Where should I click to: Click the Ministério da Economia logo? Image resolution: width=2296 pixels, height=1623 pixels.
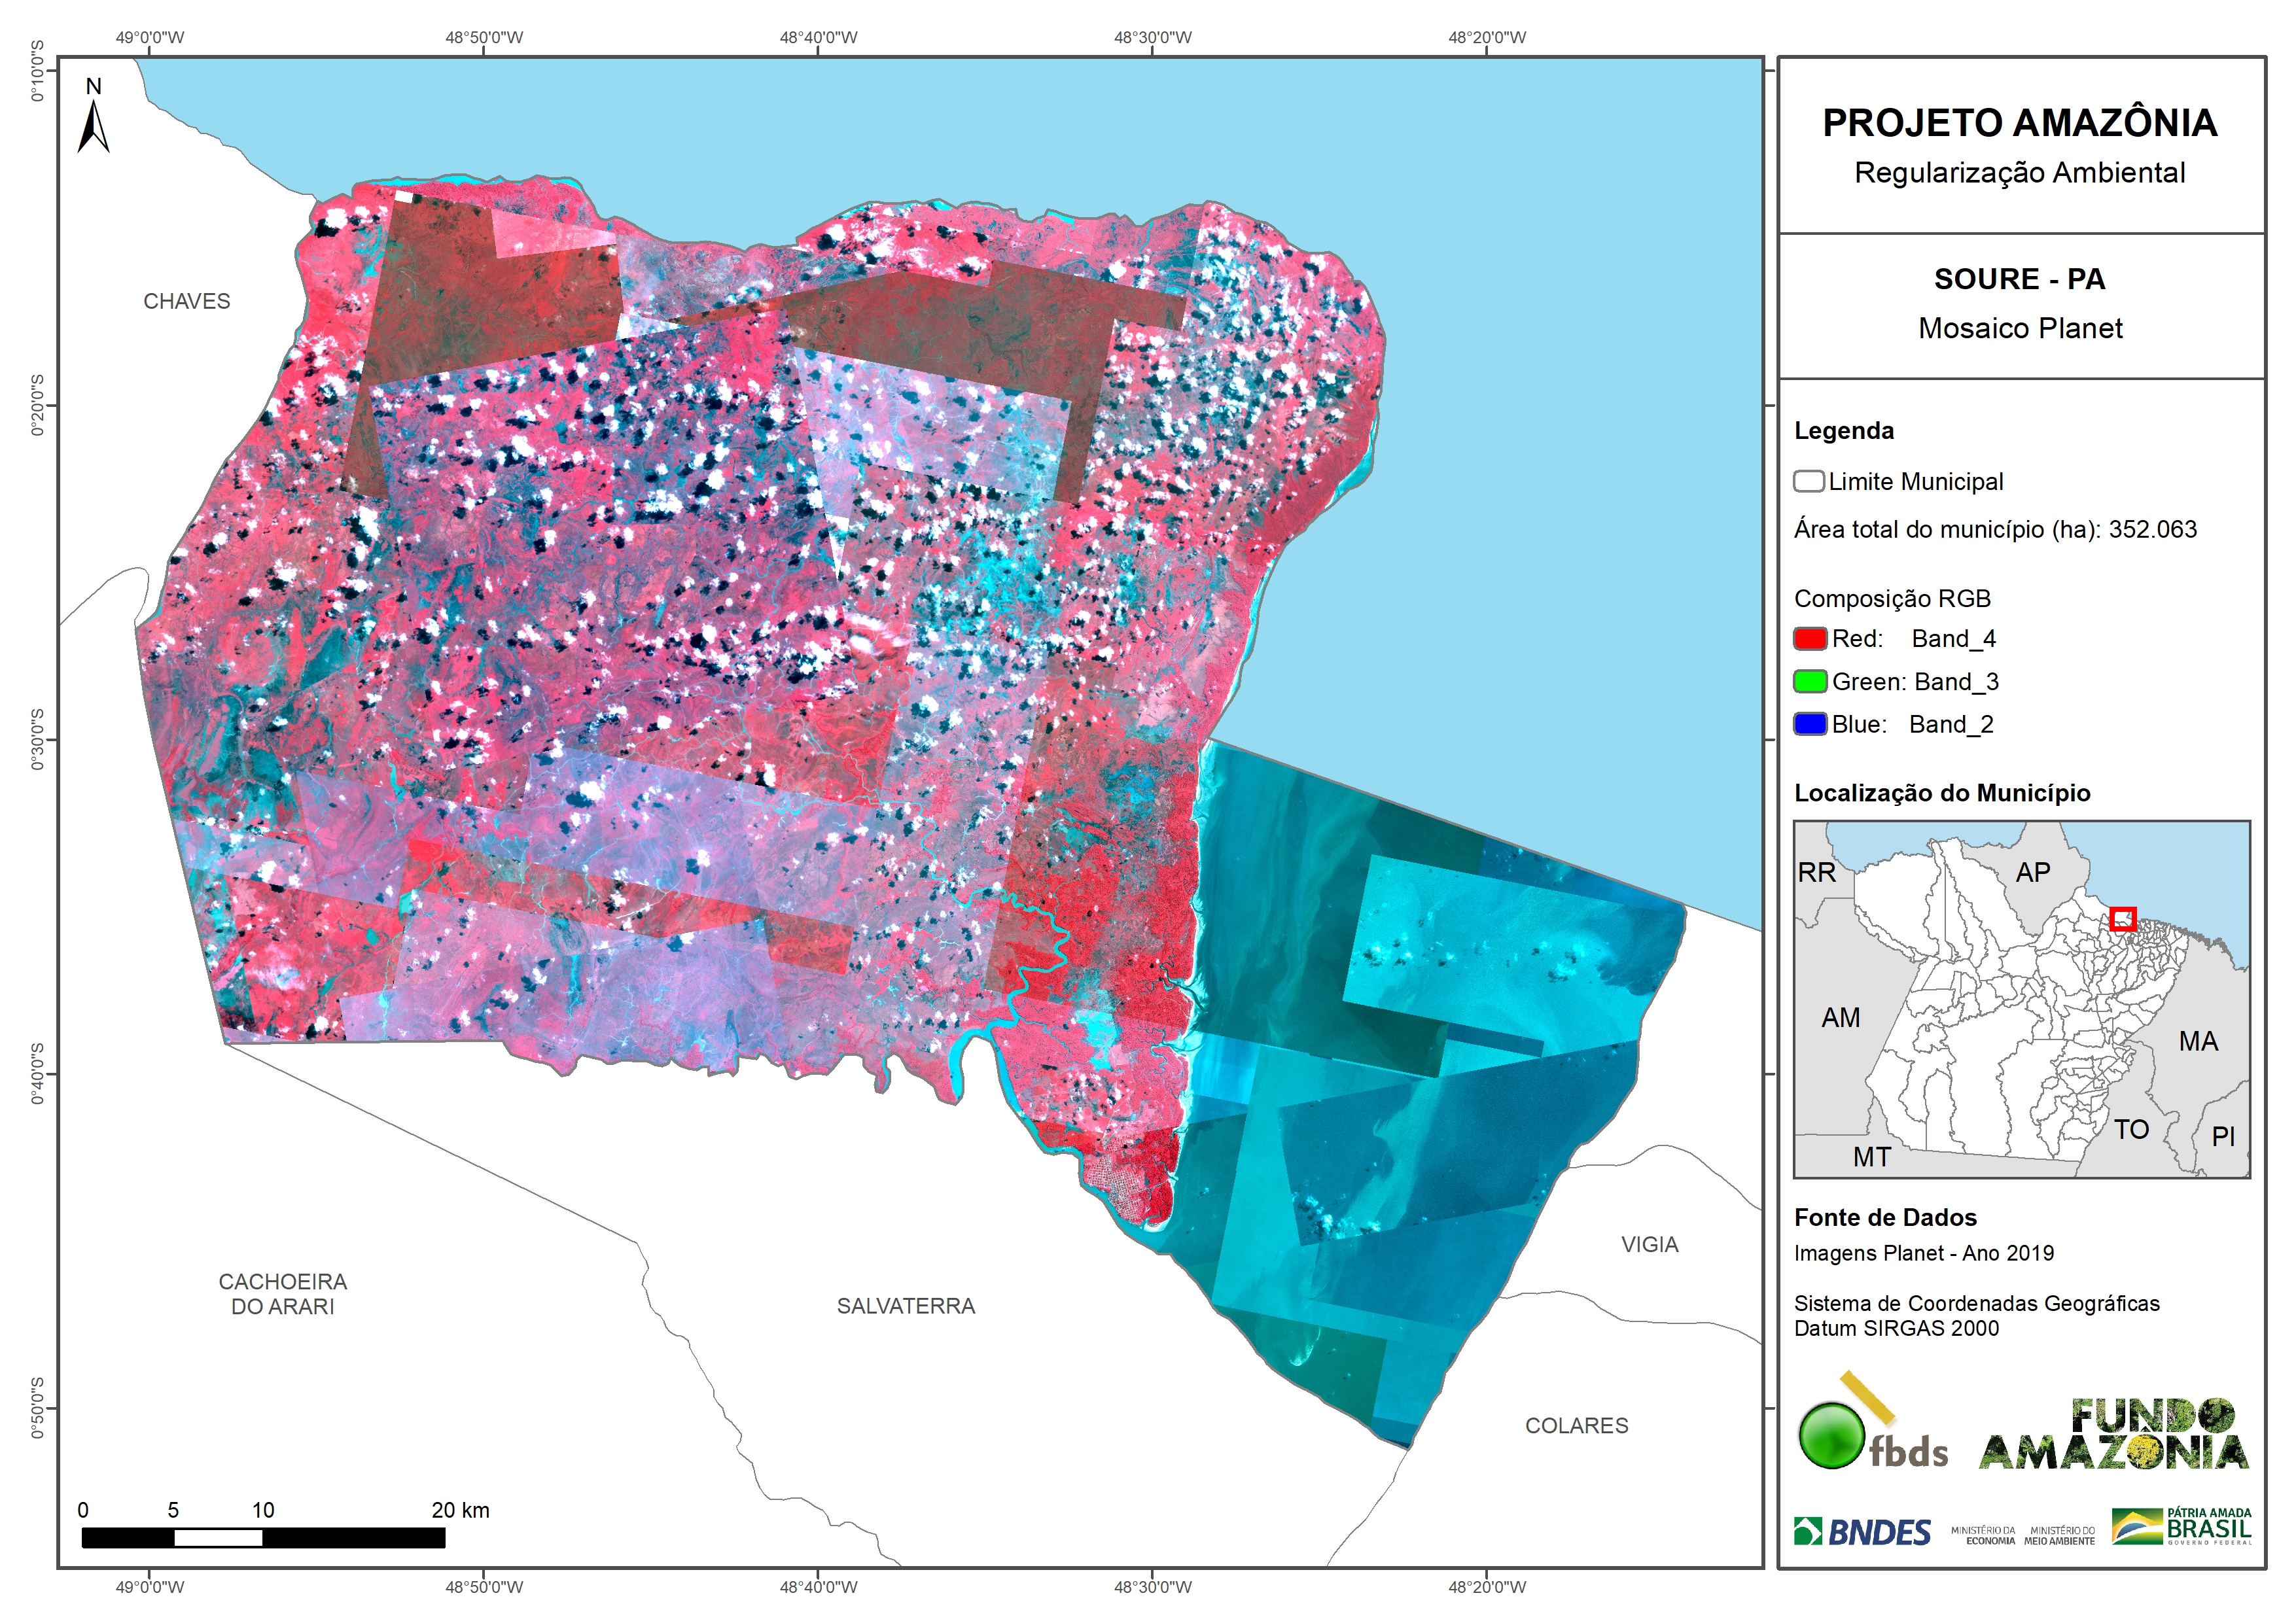point(1983,1535)
